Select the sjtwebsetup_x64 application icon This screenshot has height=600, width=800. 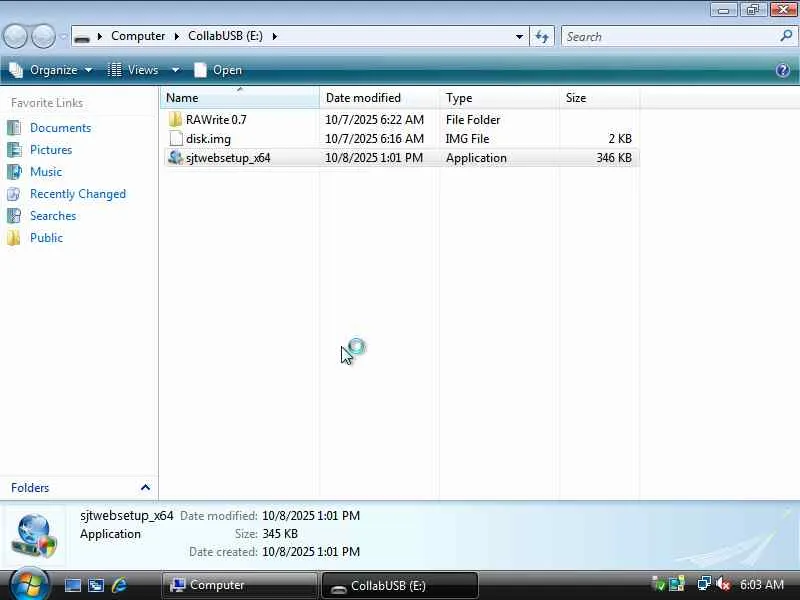[175, 157]
